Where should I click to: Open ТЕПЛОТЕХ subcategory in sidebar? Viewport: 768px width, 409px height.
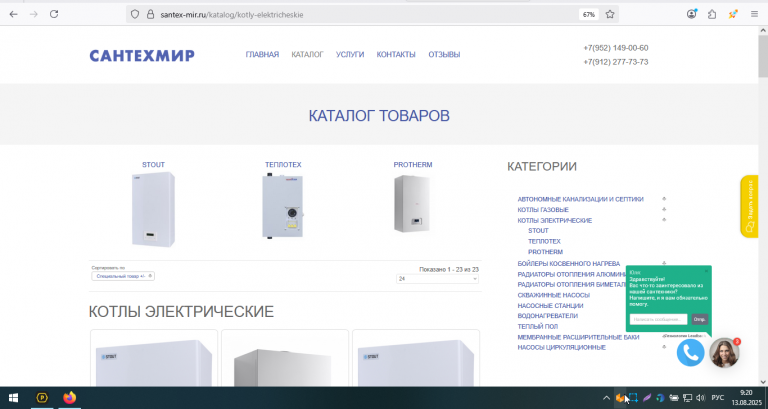544,241
